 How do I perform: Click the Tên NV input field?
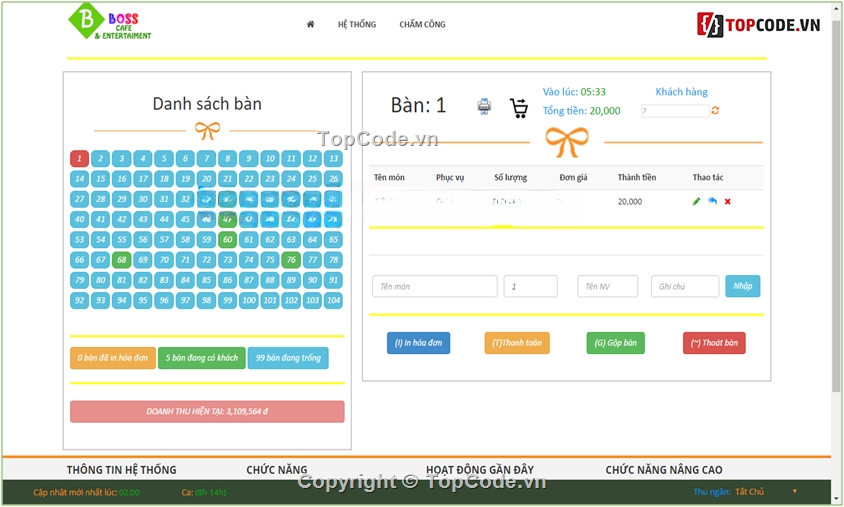(x=607, y=286)
